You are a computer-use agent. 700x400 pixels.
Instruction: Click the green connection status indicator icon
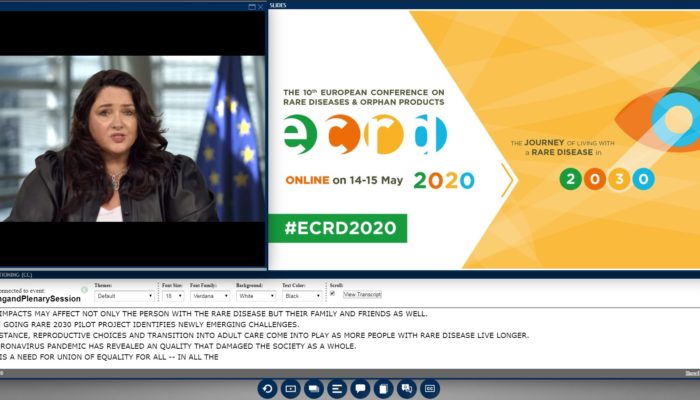84,290
